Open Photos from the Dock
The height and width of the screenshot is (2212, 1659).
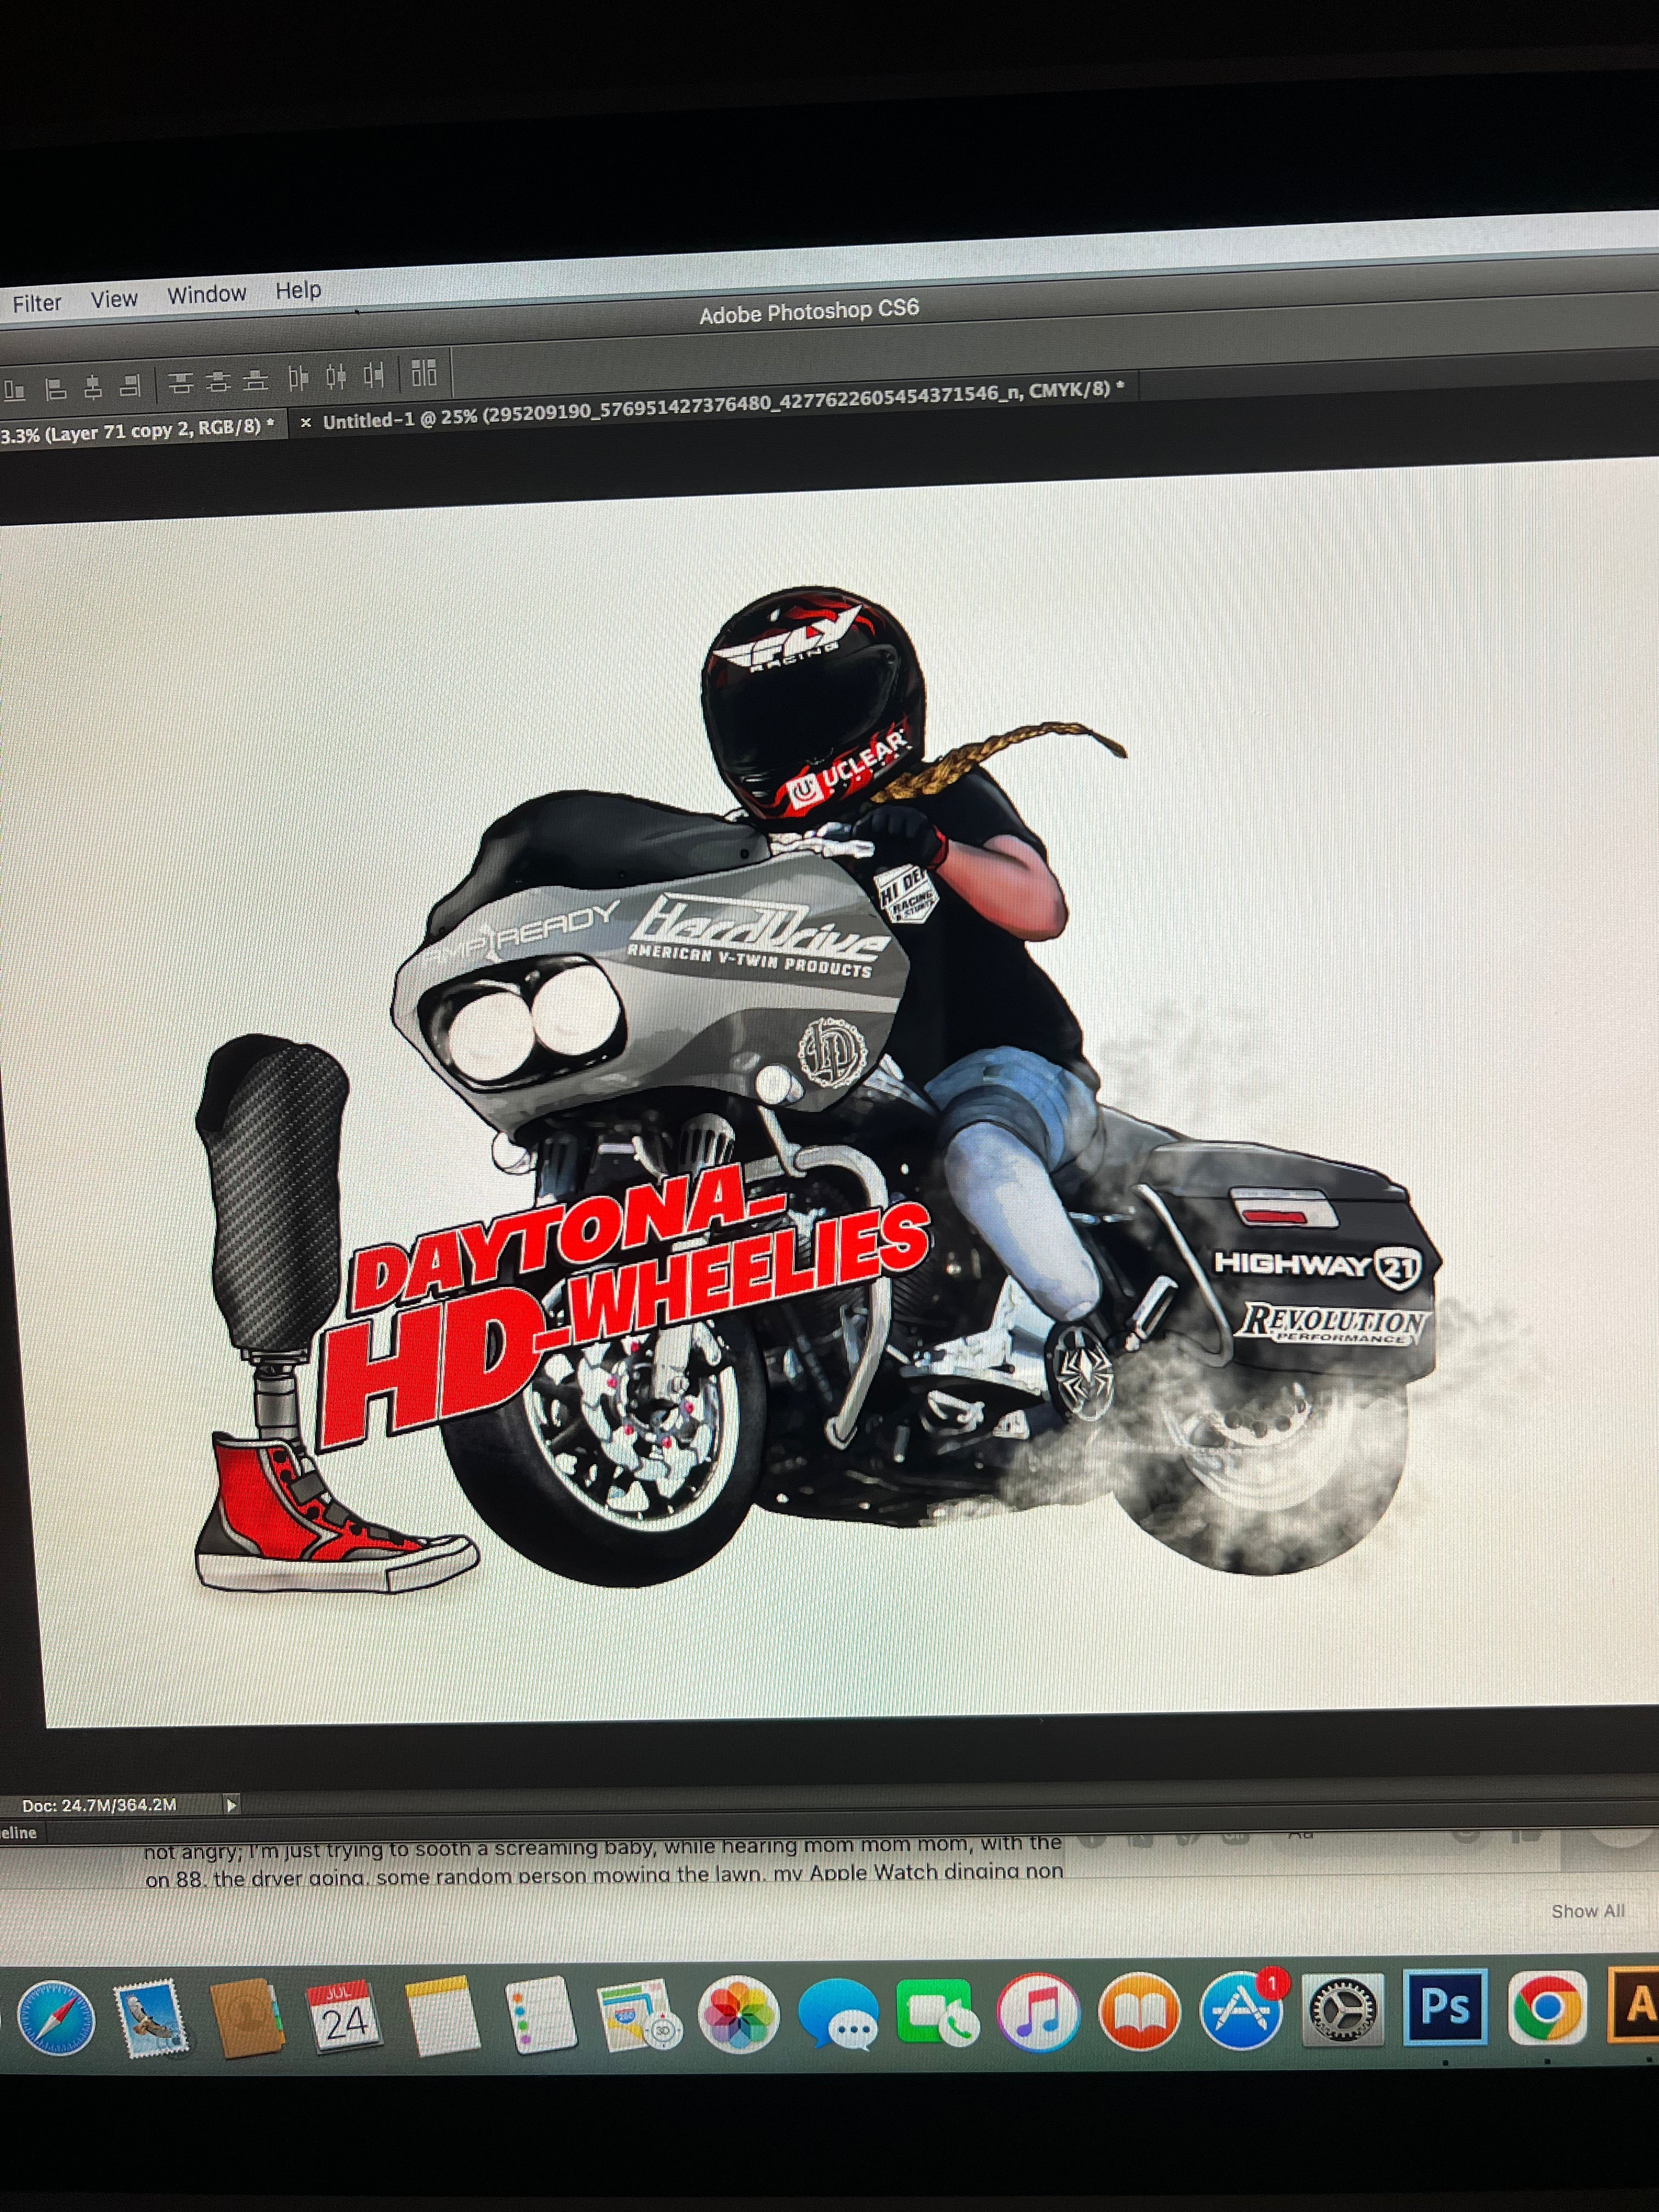point(739,2013)
